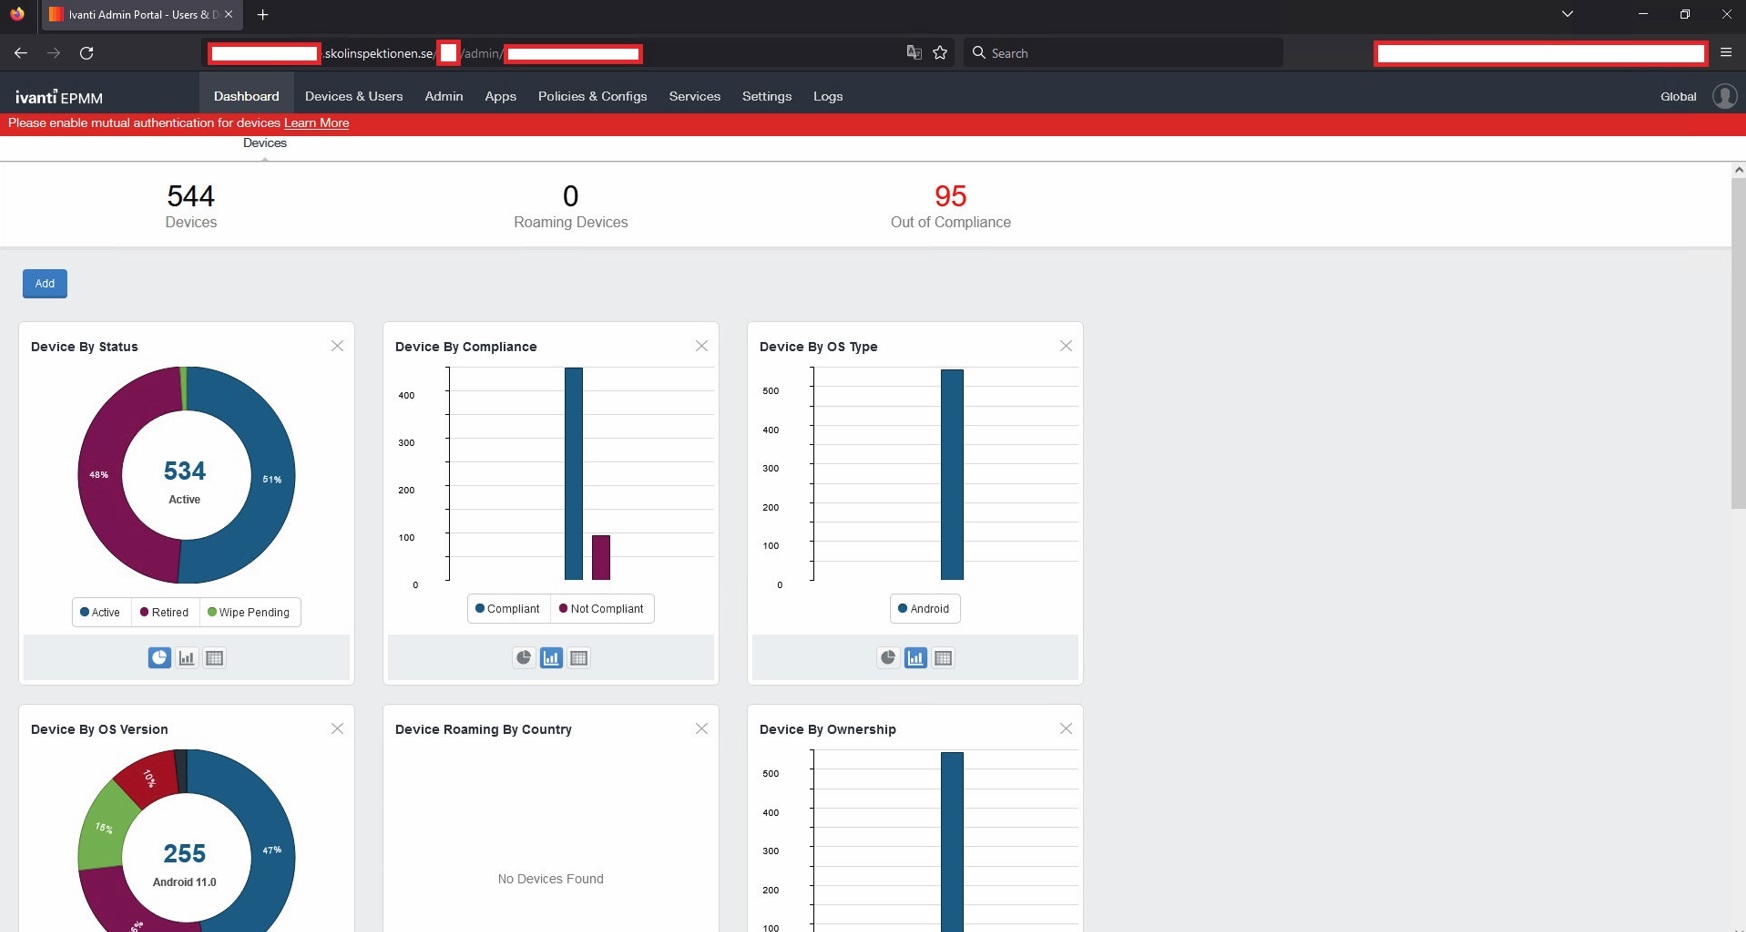1746x932 pixels.
Task: Close the Device By Status widget
Action: tap(337, 346)
